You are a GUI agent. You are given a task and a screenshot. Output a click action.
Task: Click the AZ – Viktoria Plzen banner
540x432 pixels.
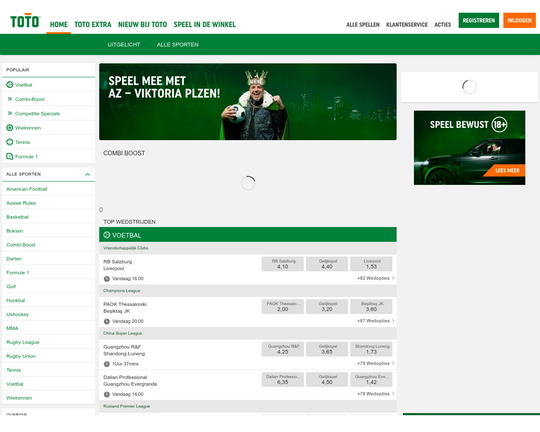(248, 102)
